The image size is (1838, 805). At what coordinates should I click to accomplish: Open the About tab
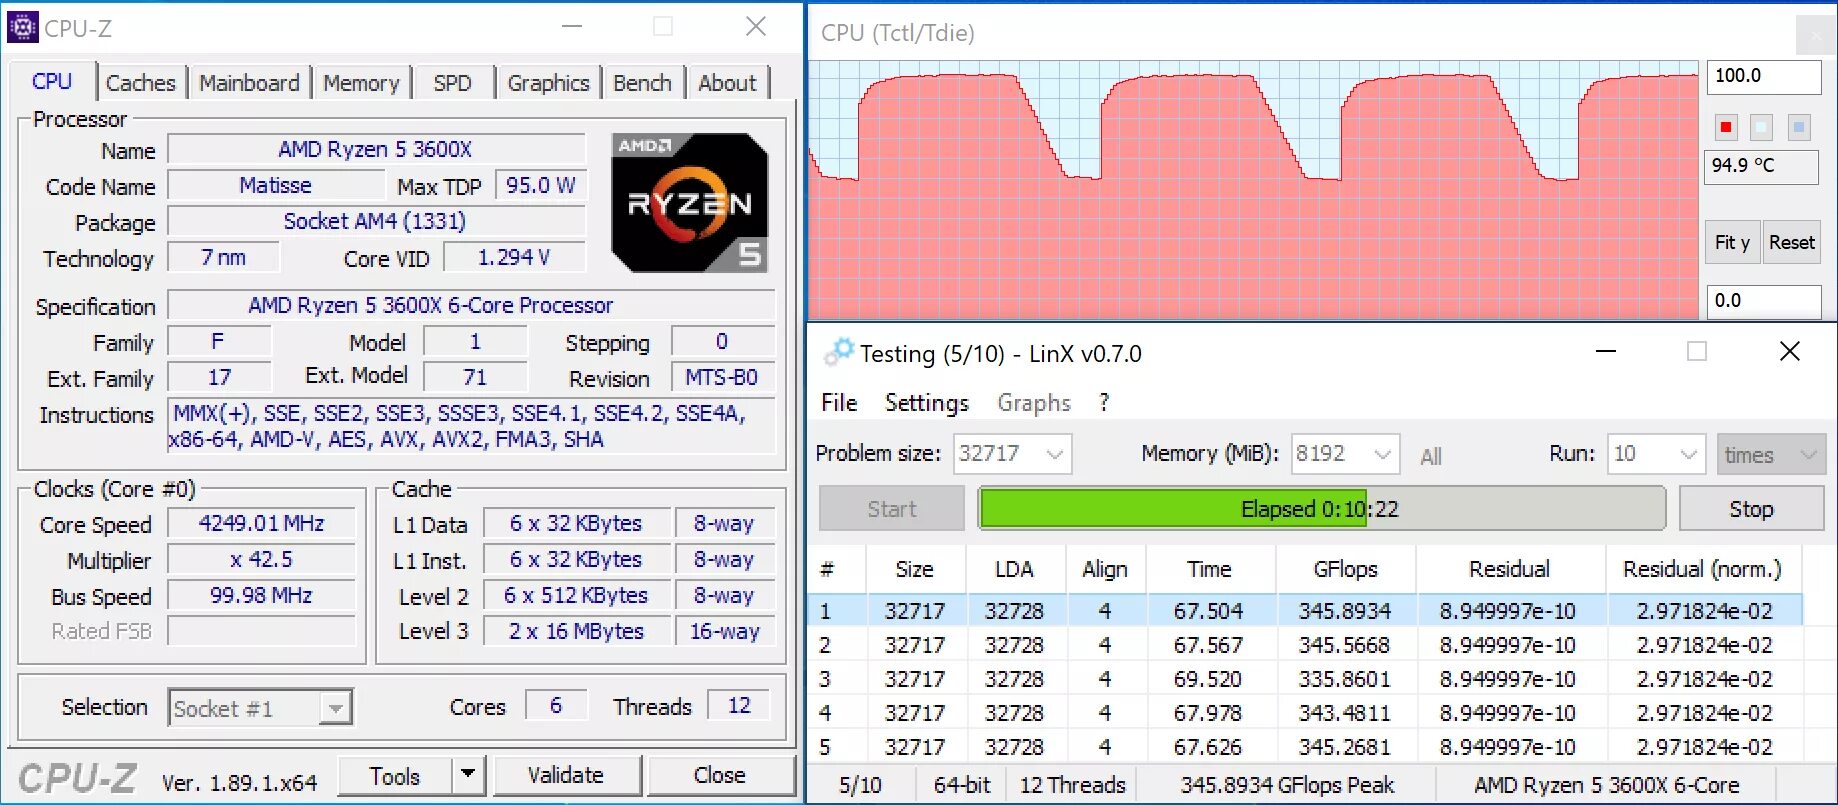tap(727, 83)
